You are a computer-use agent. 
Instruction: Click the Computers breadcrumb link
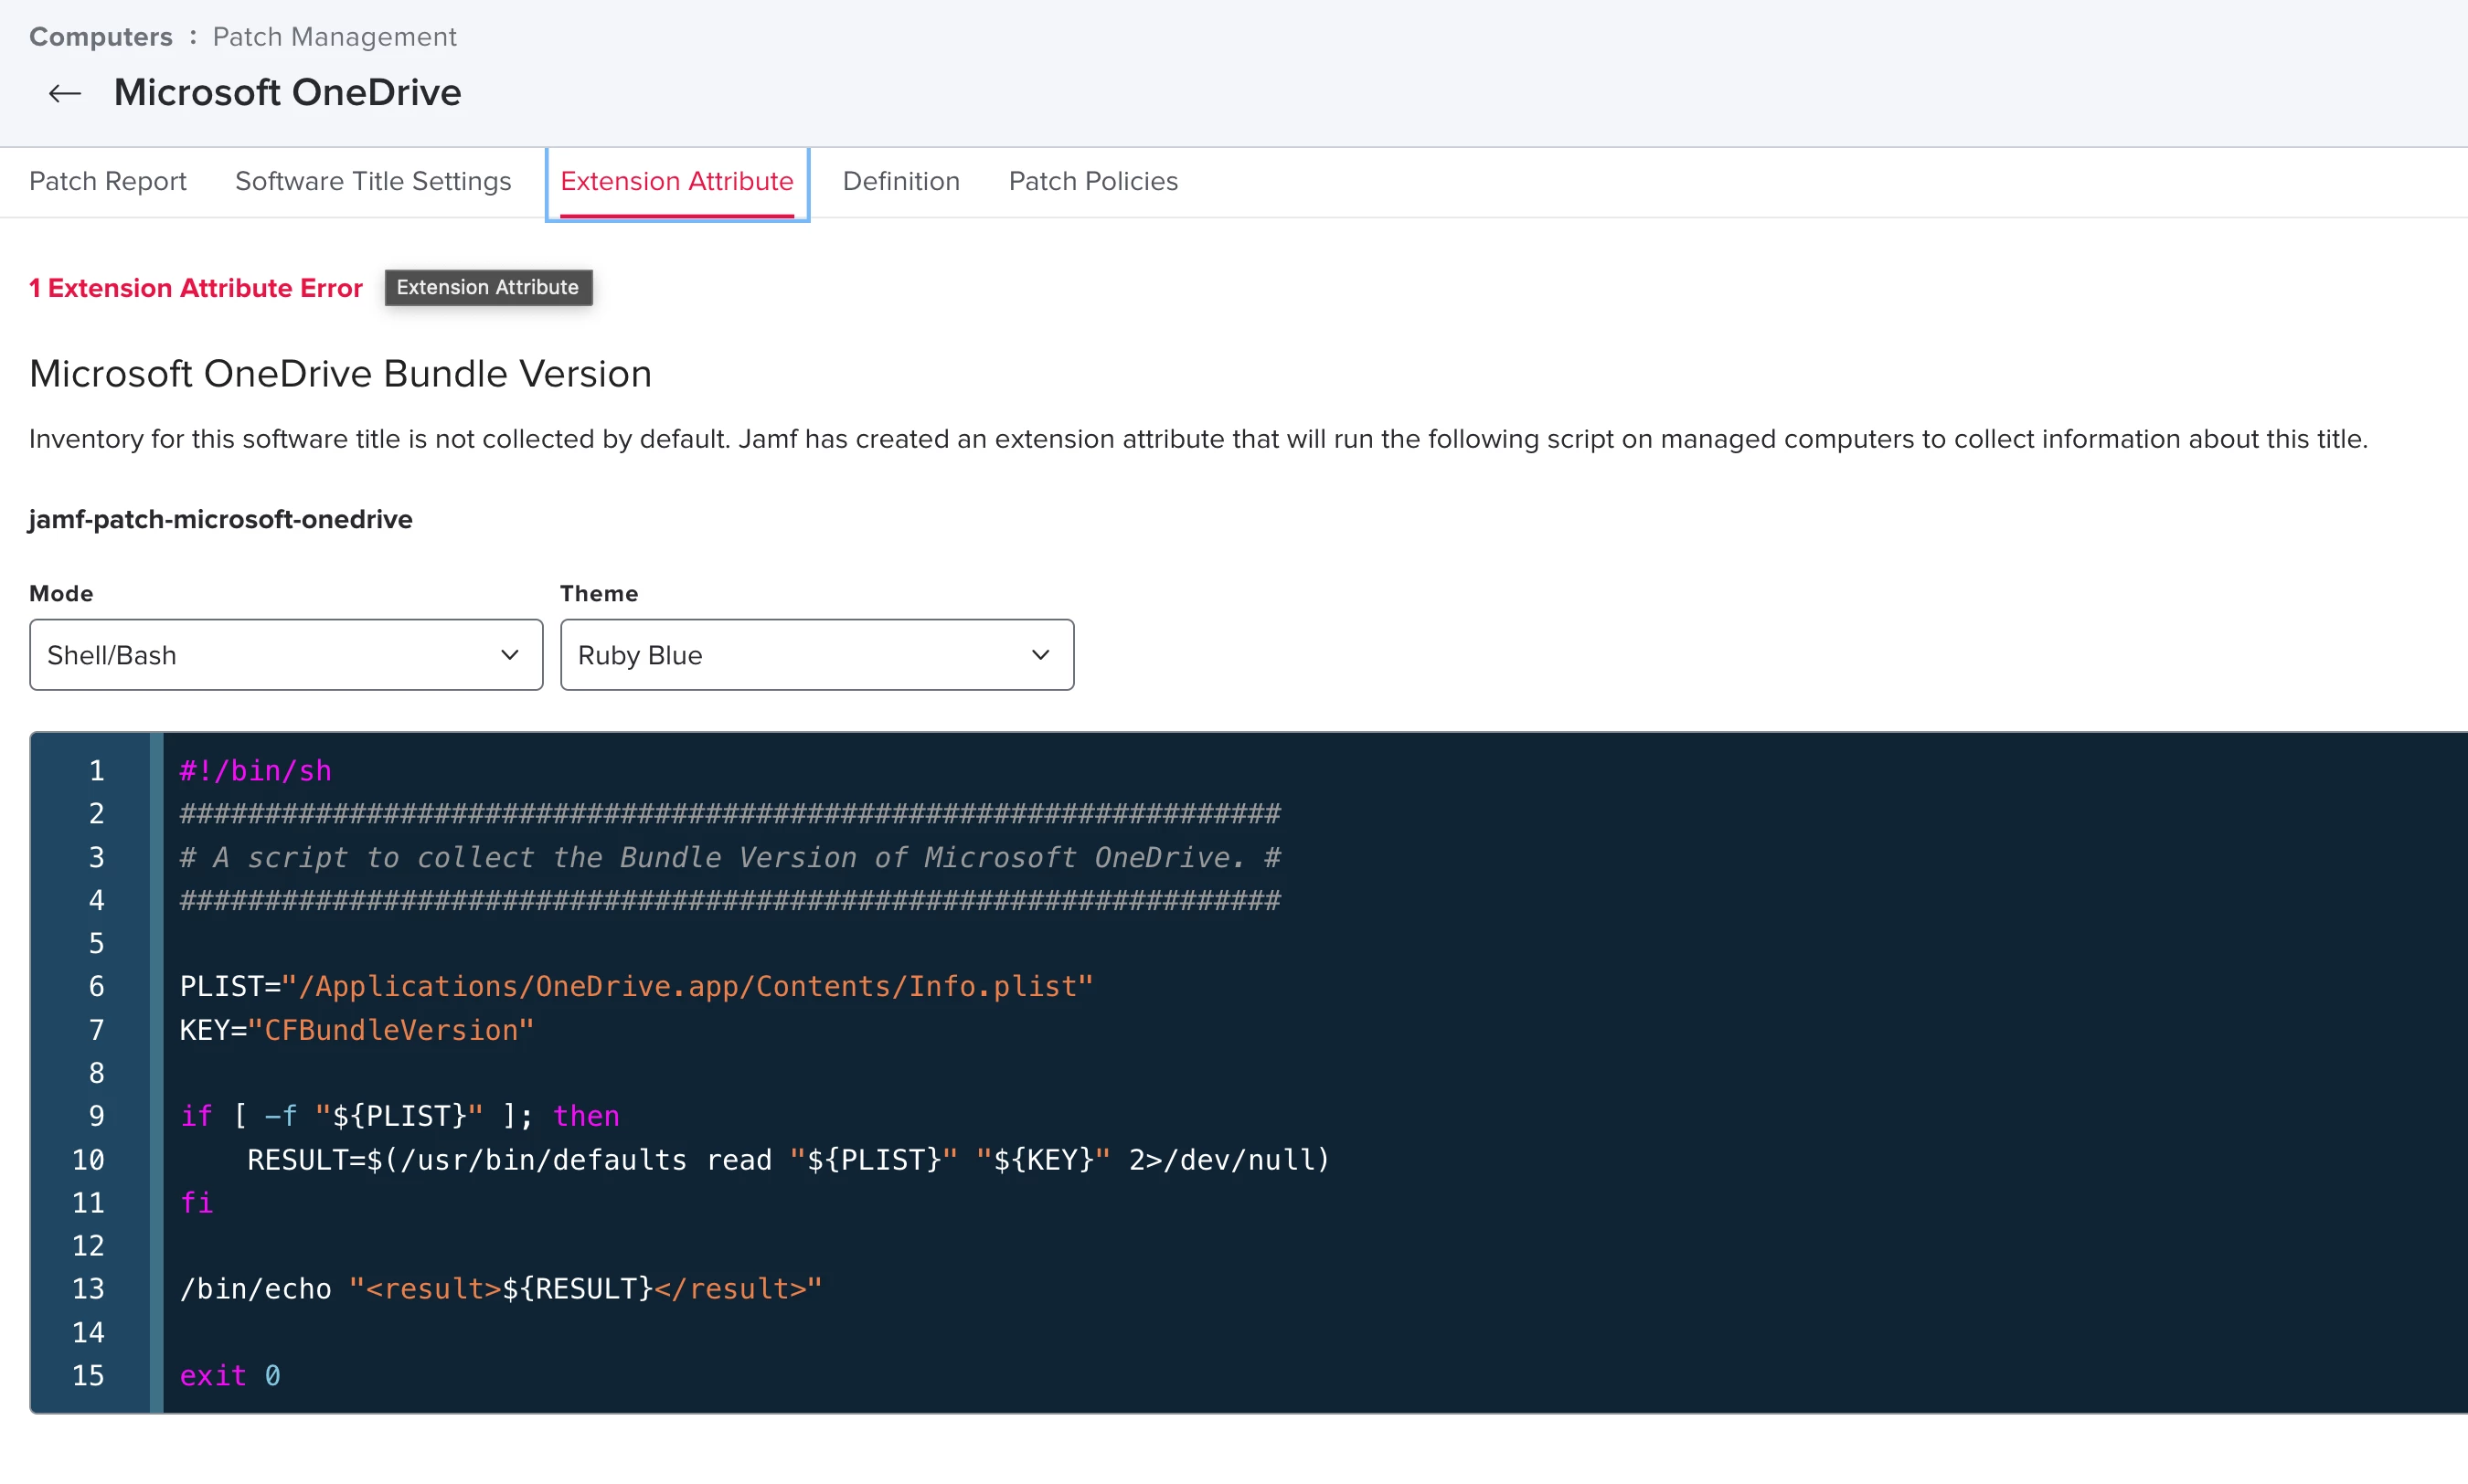pos(101,37)
